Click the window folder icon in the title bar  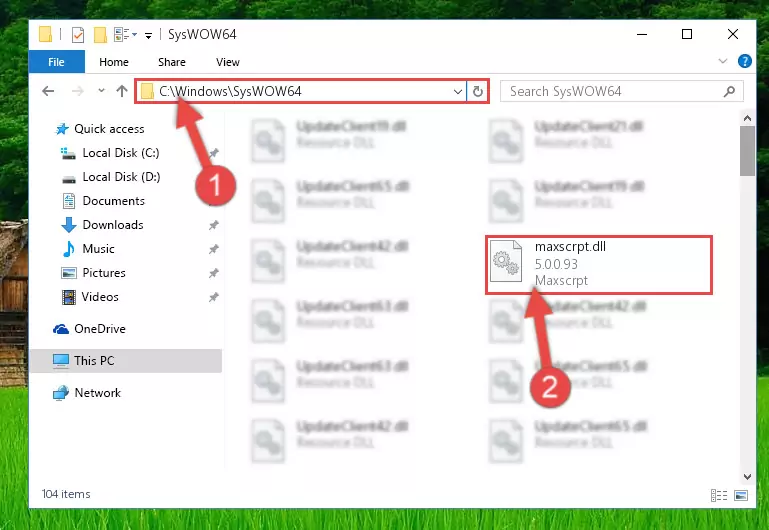coord(45,34)
